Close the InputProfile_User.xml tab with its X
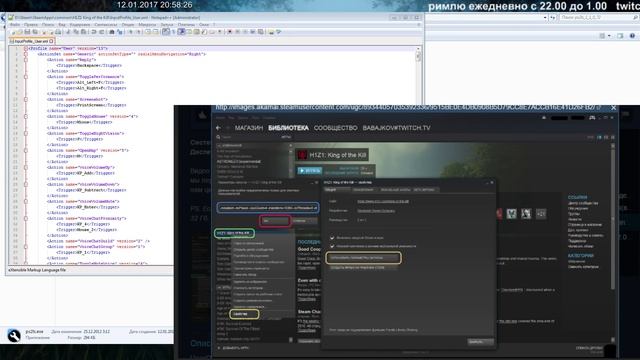Screen dimensions: 640x360 coord(51,41)
